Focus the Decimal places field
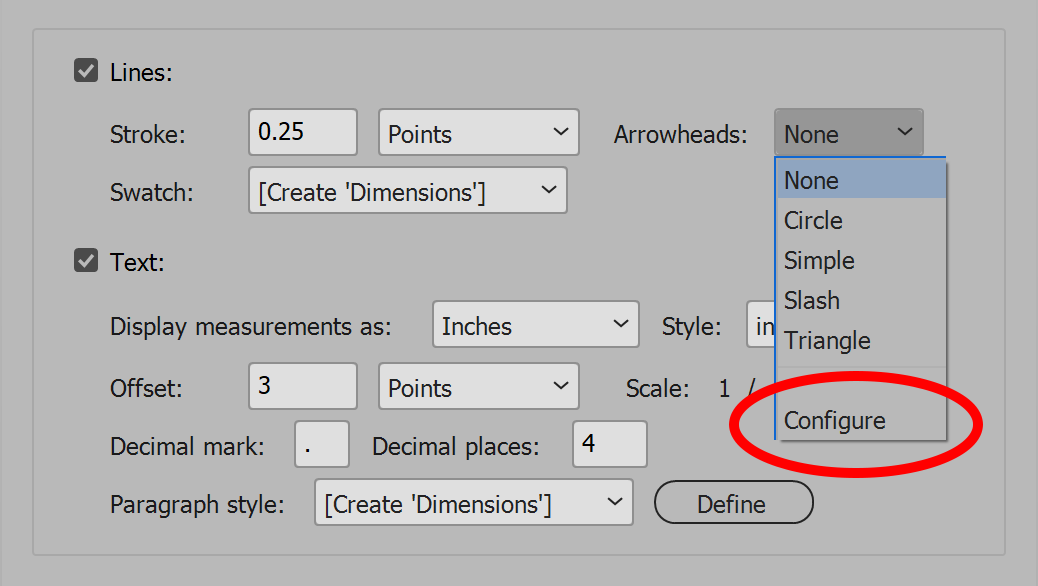This screenshot has width=1038, height=586. click(x=609, y=445)
